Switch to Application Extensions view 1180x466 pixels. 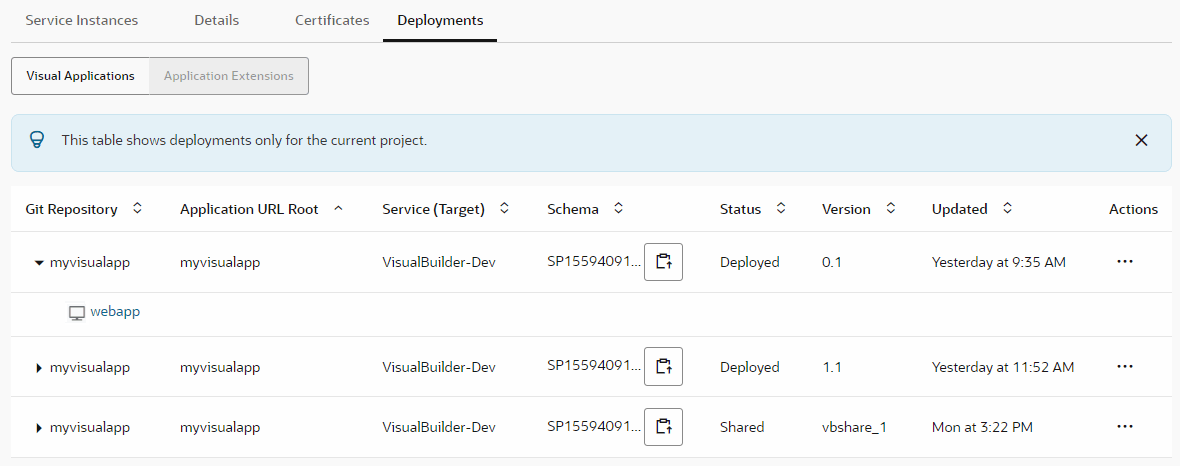coord(228,76)
